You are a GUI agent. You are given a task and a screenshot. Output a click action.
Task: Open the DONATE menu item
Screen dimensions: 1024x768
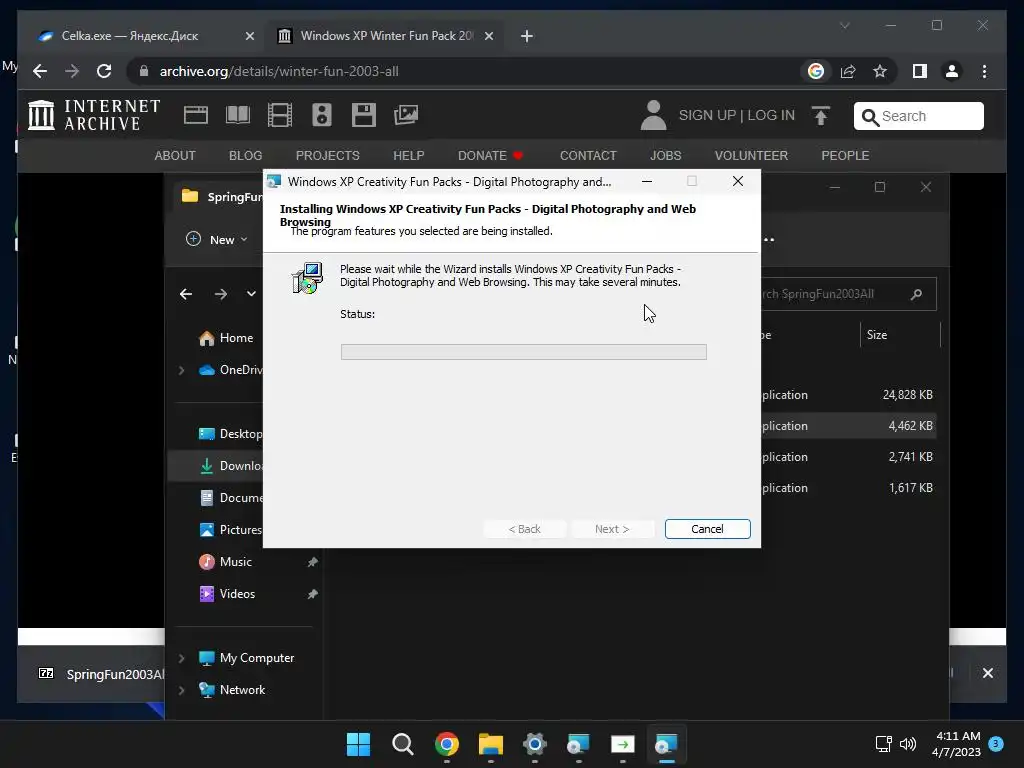click(490, 155)
